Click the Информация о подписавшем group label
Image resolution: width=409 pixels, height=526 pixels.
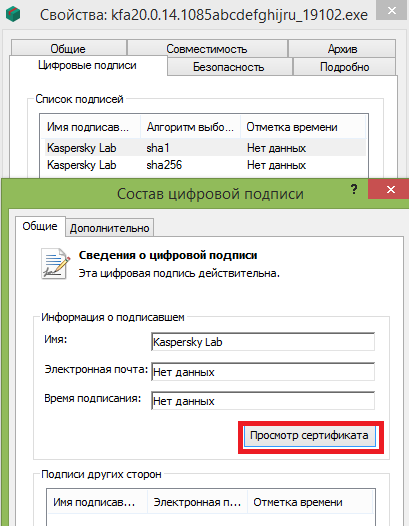pyautogui.click(x=113, y=317)
